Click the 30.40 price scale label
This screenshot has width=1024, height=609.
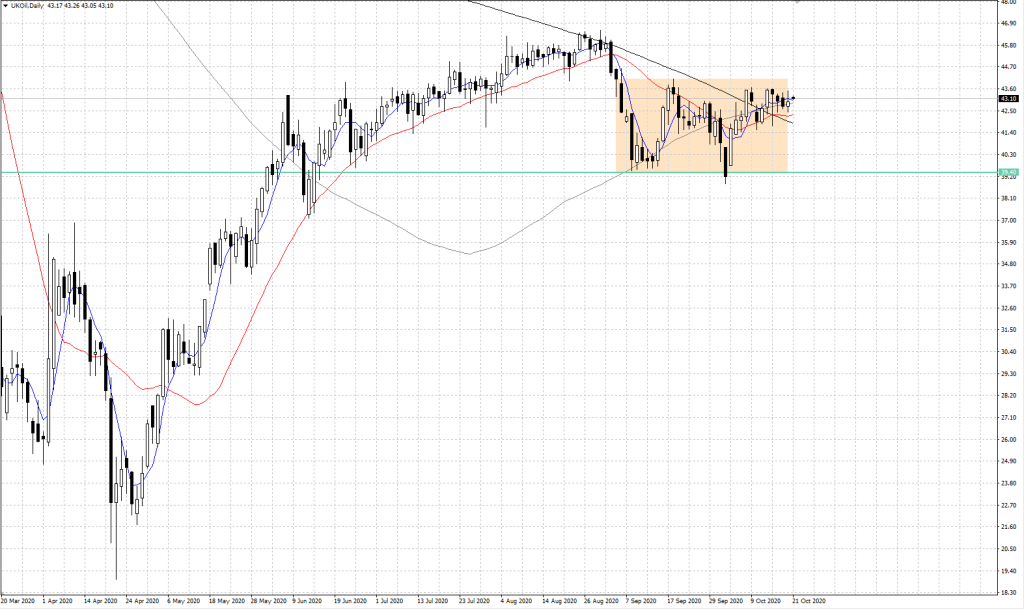(x=1009, y=352)
